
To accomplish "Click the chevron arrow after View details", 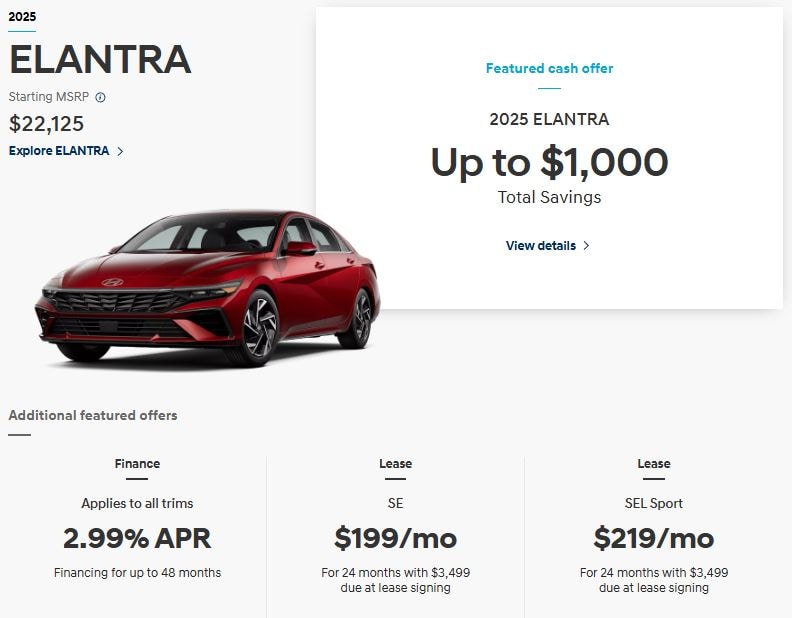I will point(586,246).
